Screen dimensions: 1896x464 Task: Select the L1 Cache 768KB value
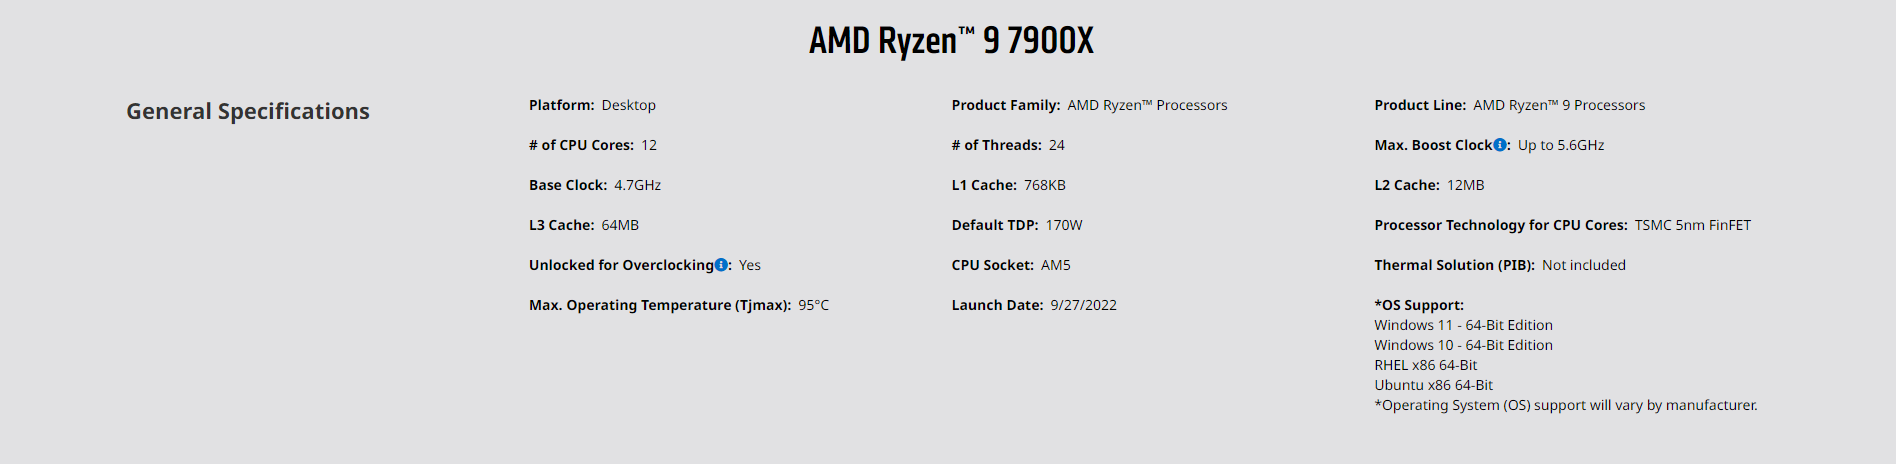click(x=1045, y=185)
